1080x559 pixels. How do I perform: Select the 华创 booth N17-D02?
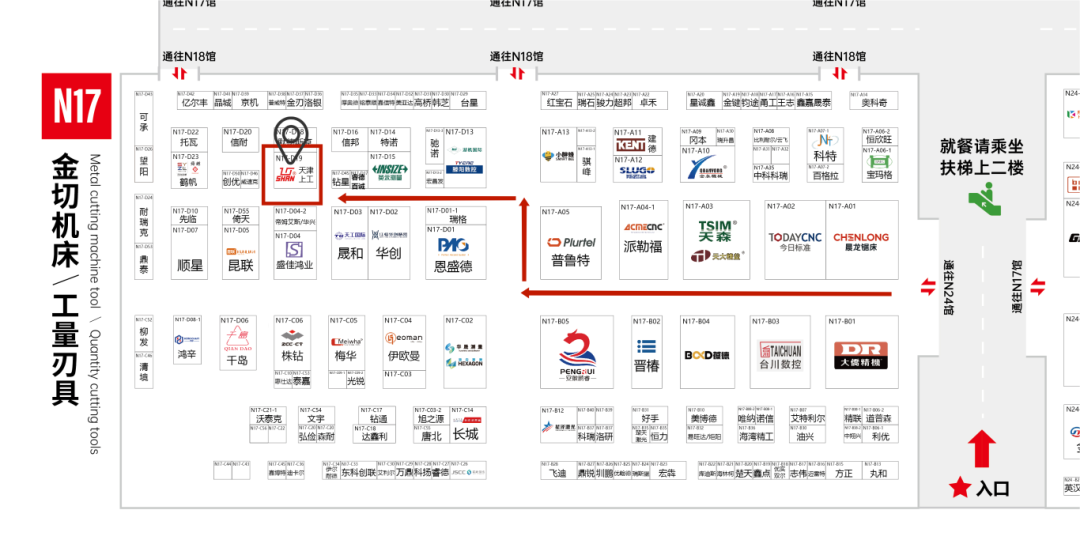[x=389, y=243]
